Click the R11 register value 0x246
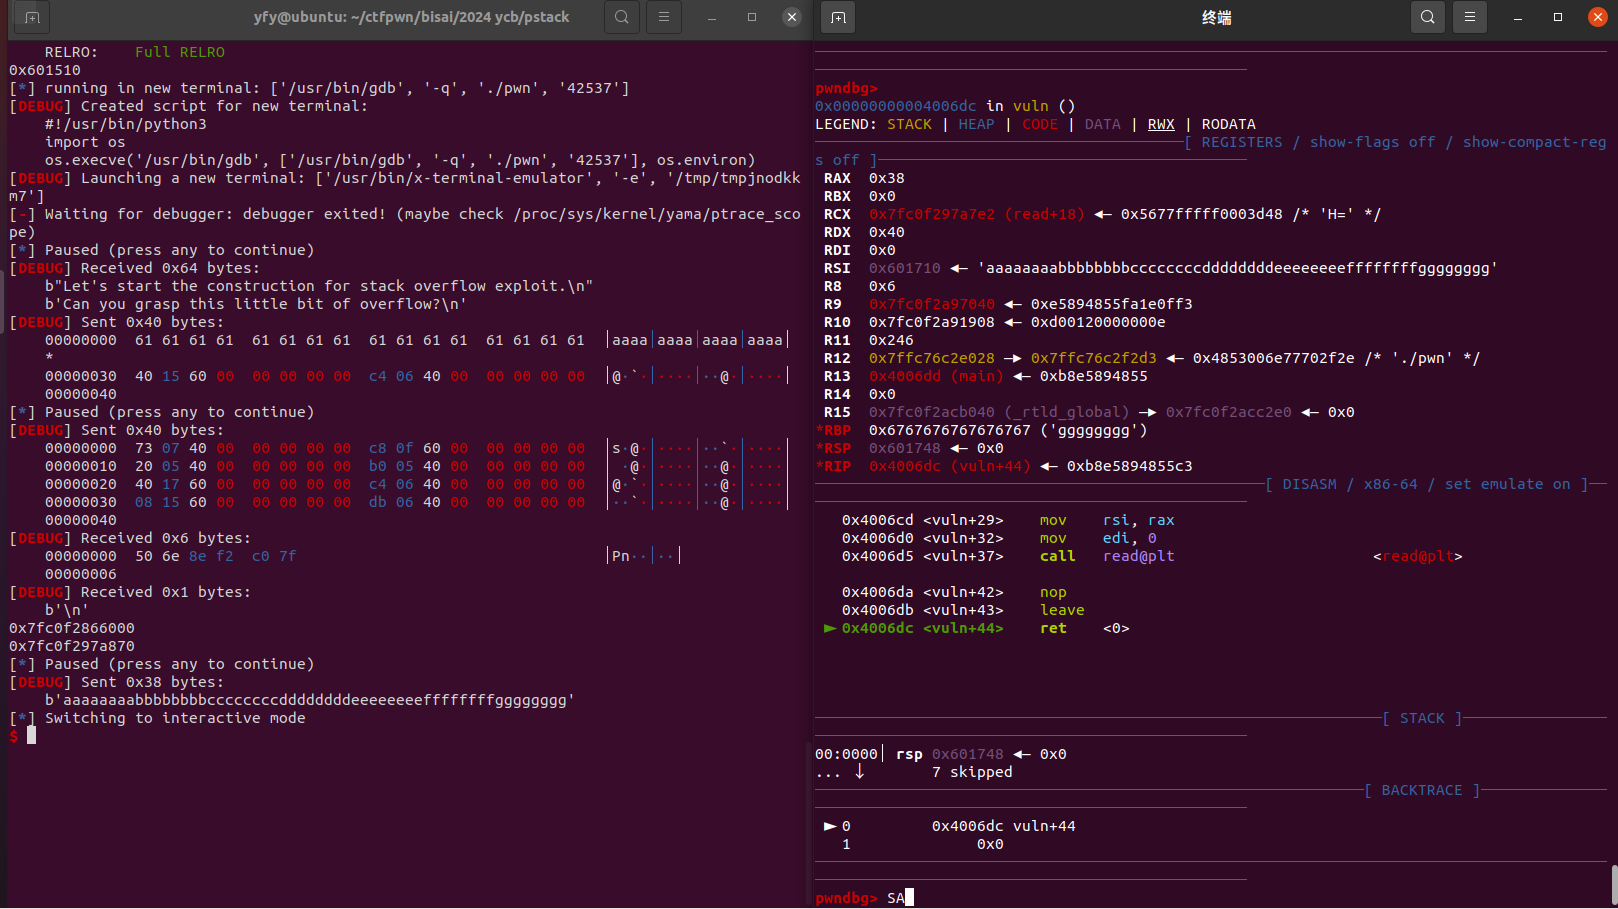This screenshot has height=909, width=1618. (891, 340)
